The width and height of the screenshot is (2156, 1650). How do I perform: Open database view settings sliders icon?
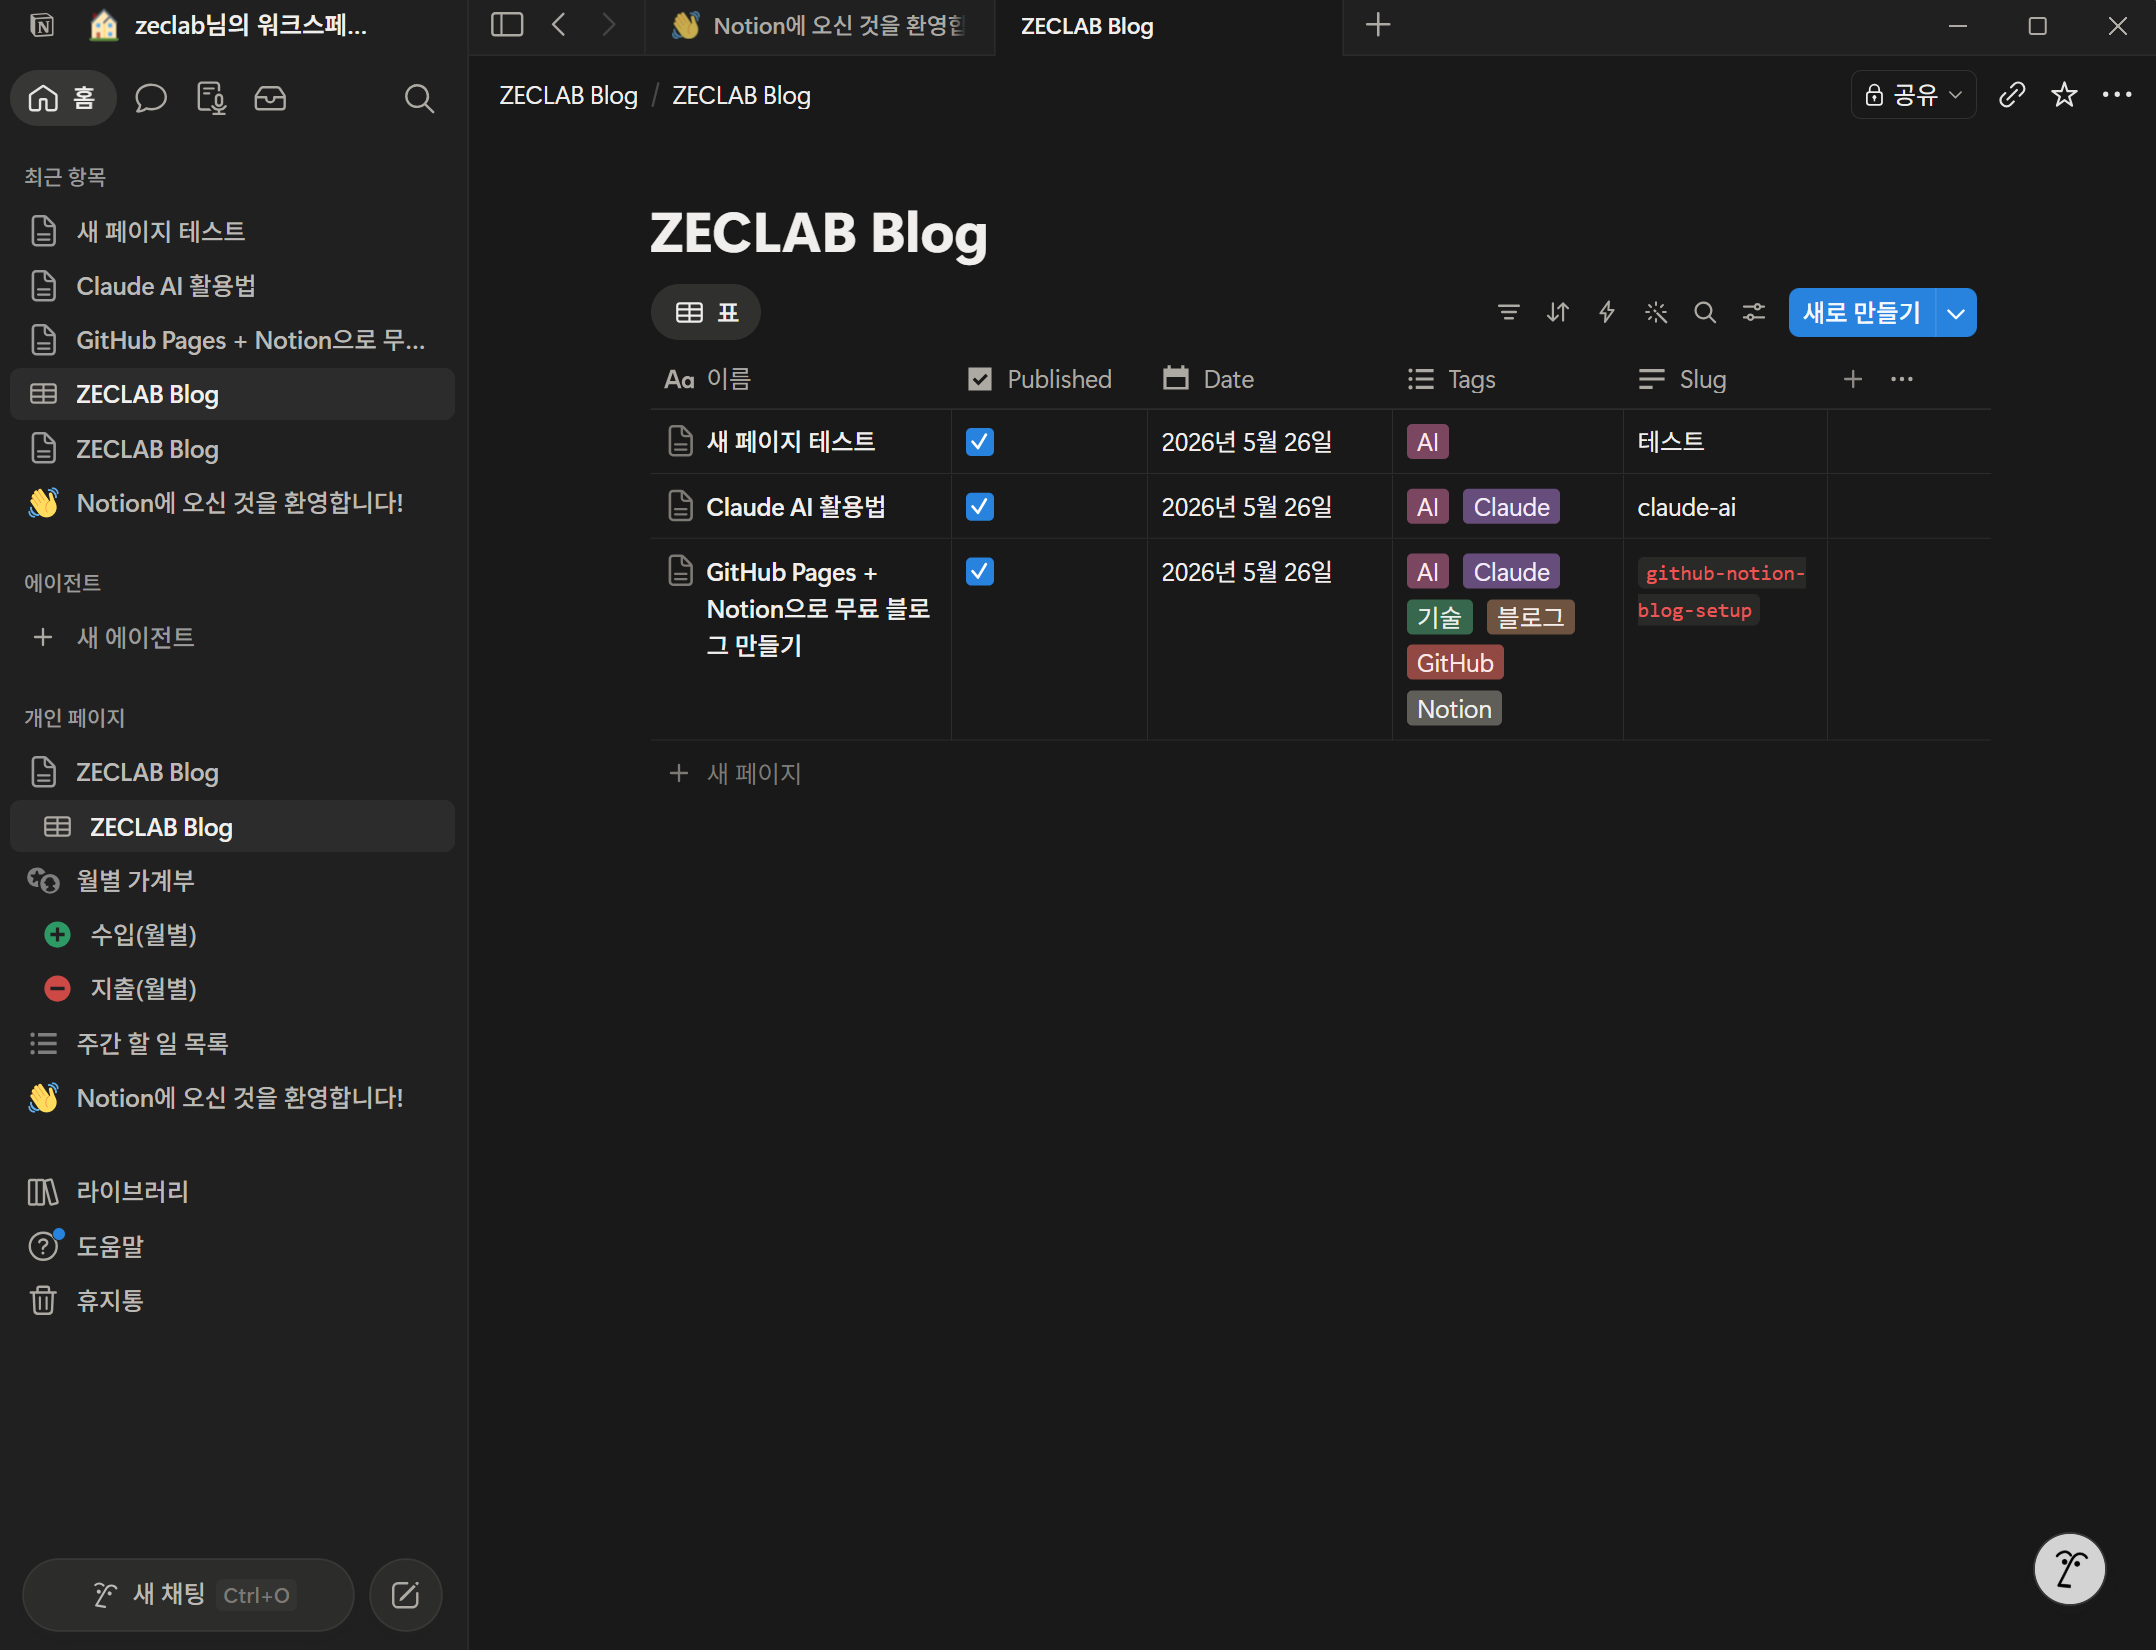pyautogui.click(x=1754, y=313)
